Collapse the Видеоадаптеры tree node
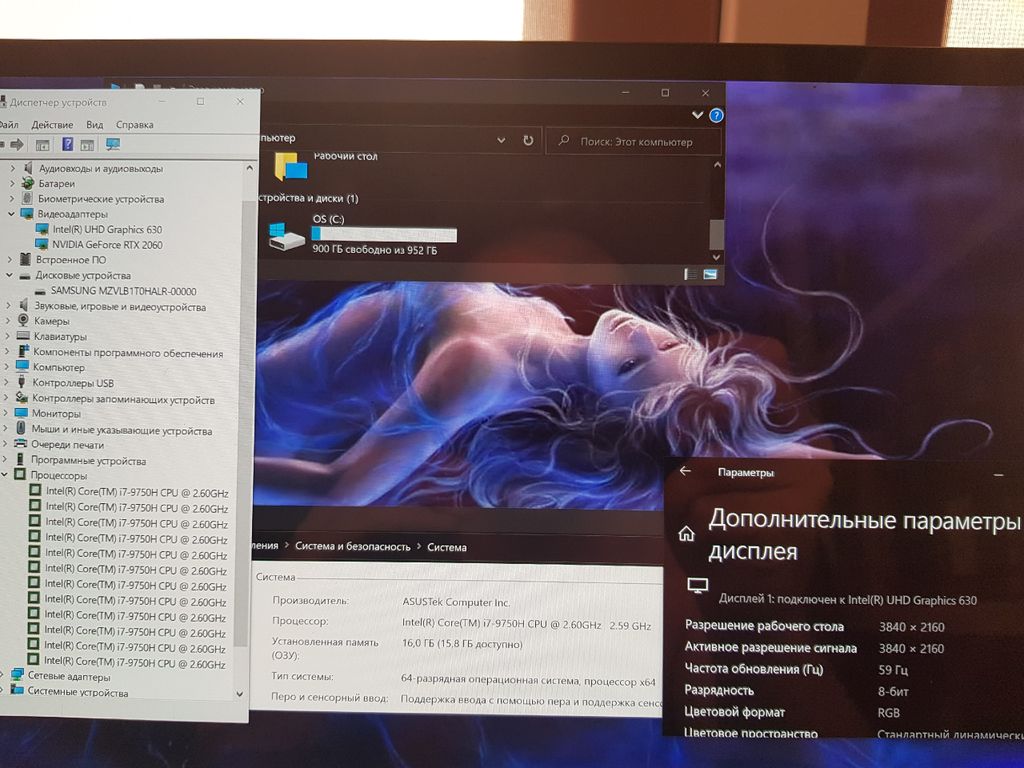This screenshot has width=1024, height=768. [x=11, y=214]
